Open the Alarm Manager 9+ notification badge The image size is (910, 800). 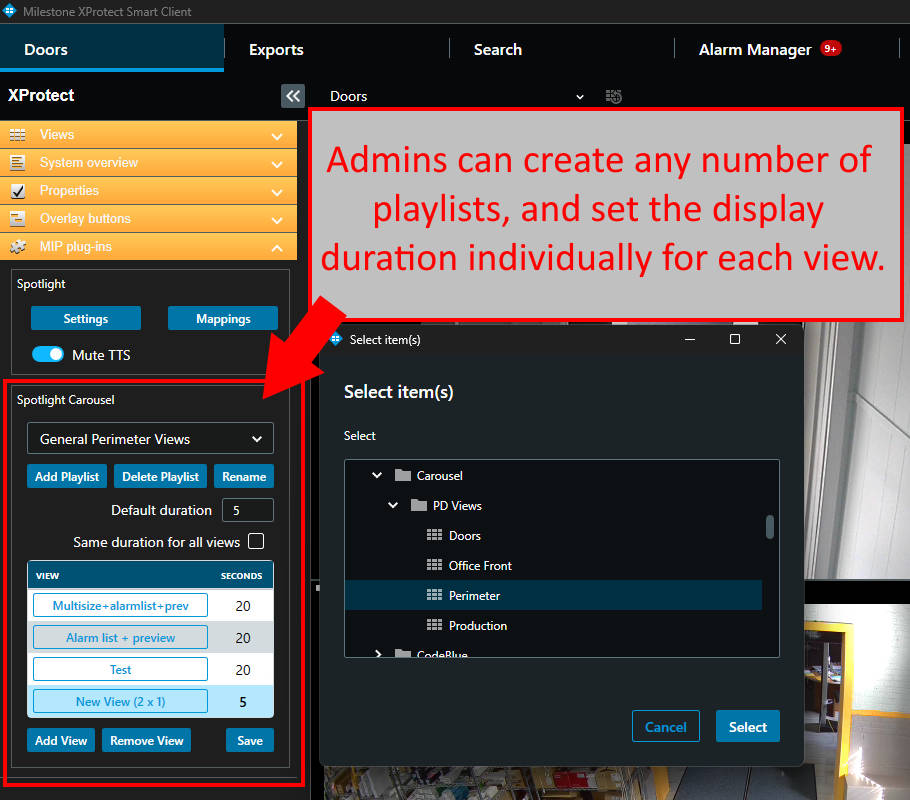click(x=830, y=48)
